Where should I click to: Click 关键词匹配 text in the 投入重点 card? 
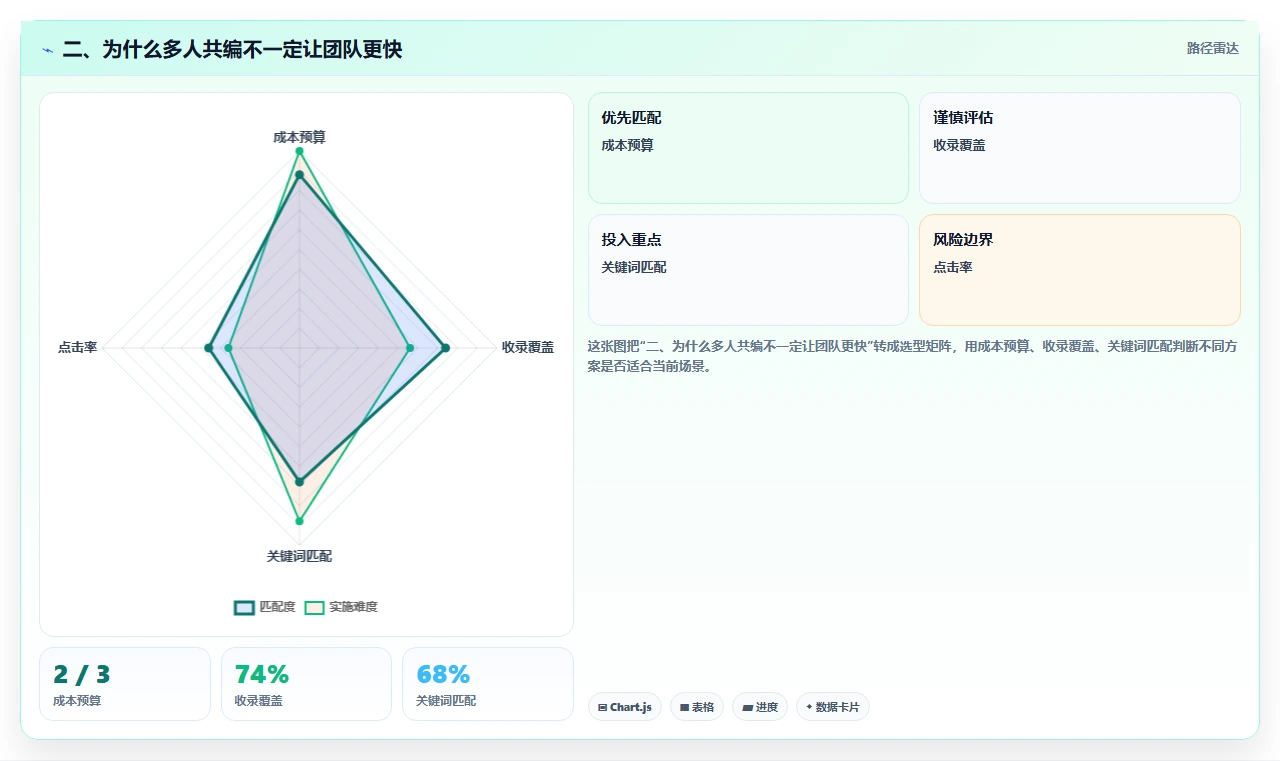[634, 267]
